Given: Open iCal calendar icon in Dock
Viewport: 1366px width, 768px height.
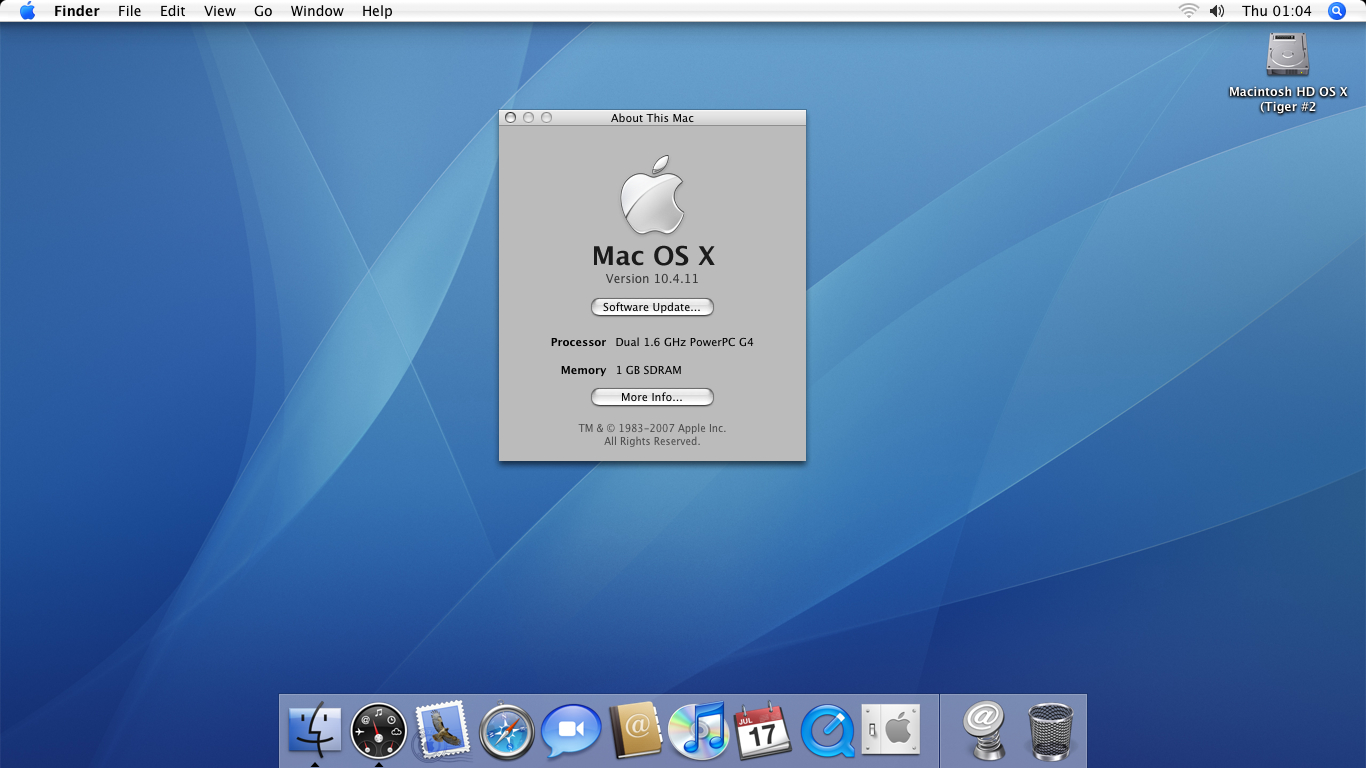Looking at the screenshot, I should [x=762, y=731].
